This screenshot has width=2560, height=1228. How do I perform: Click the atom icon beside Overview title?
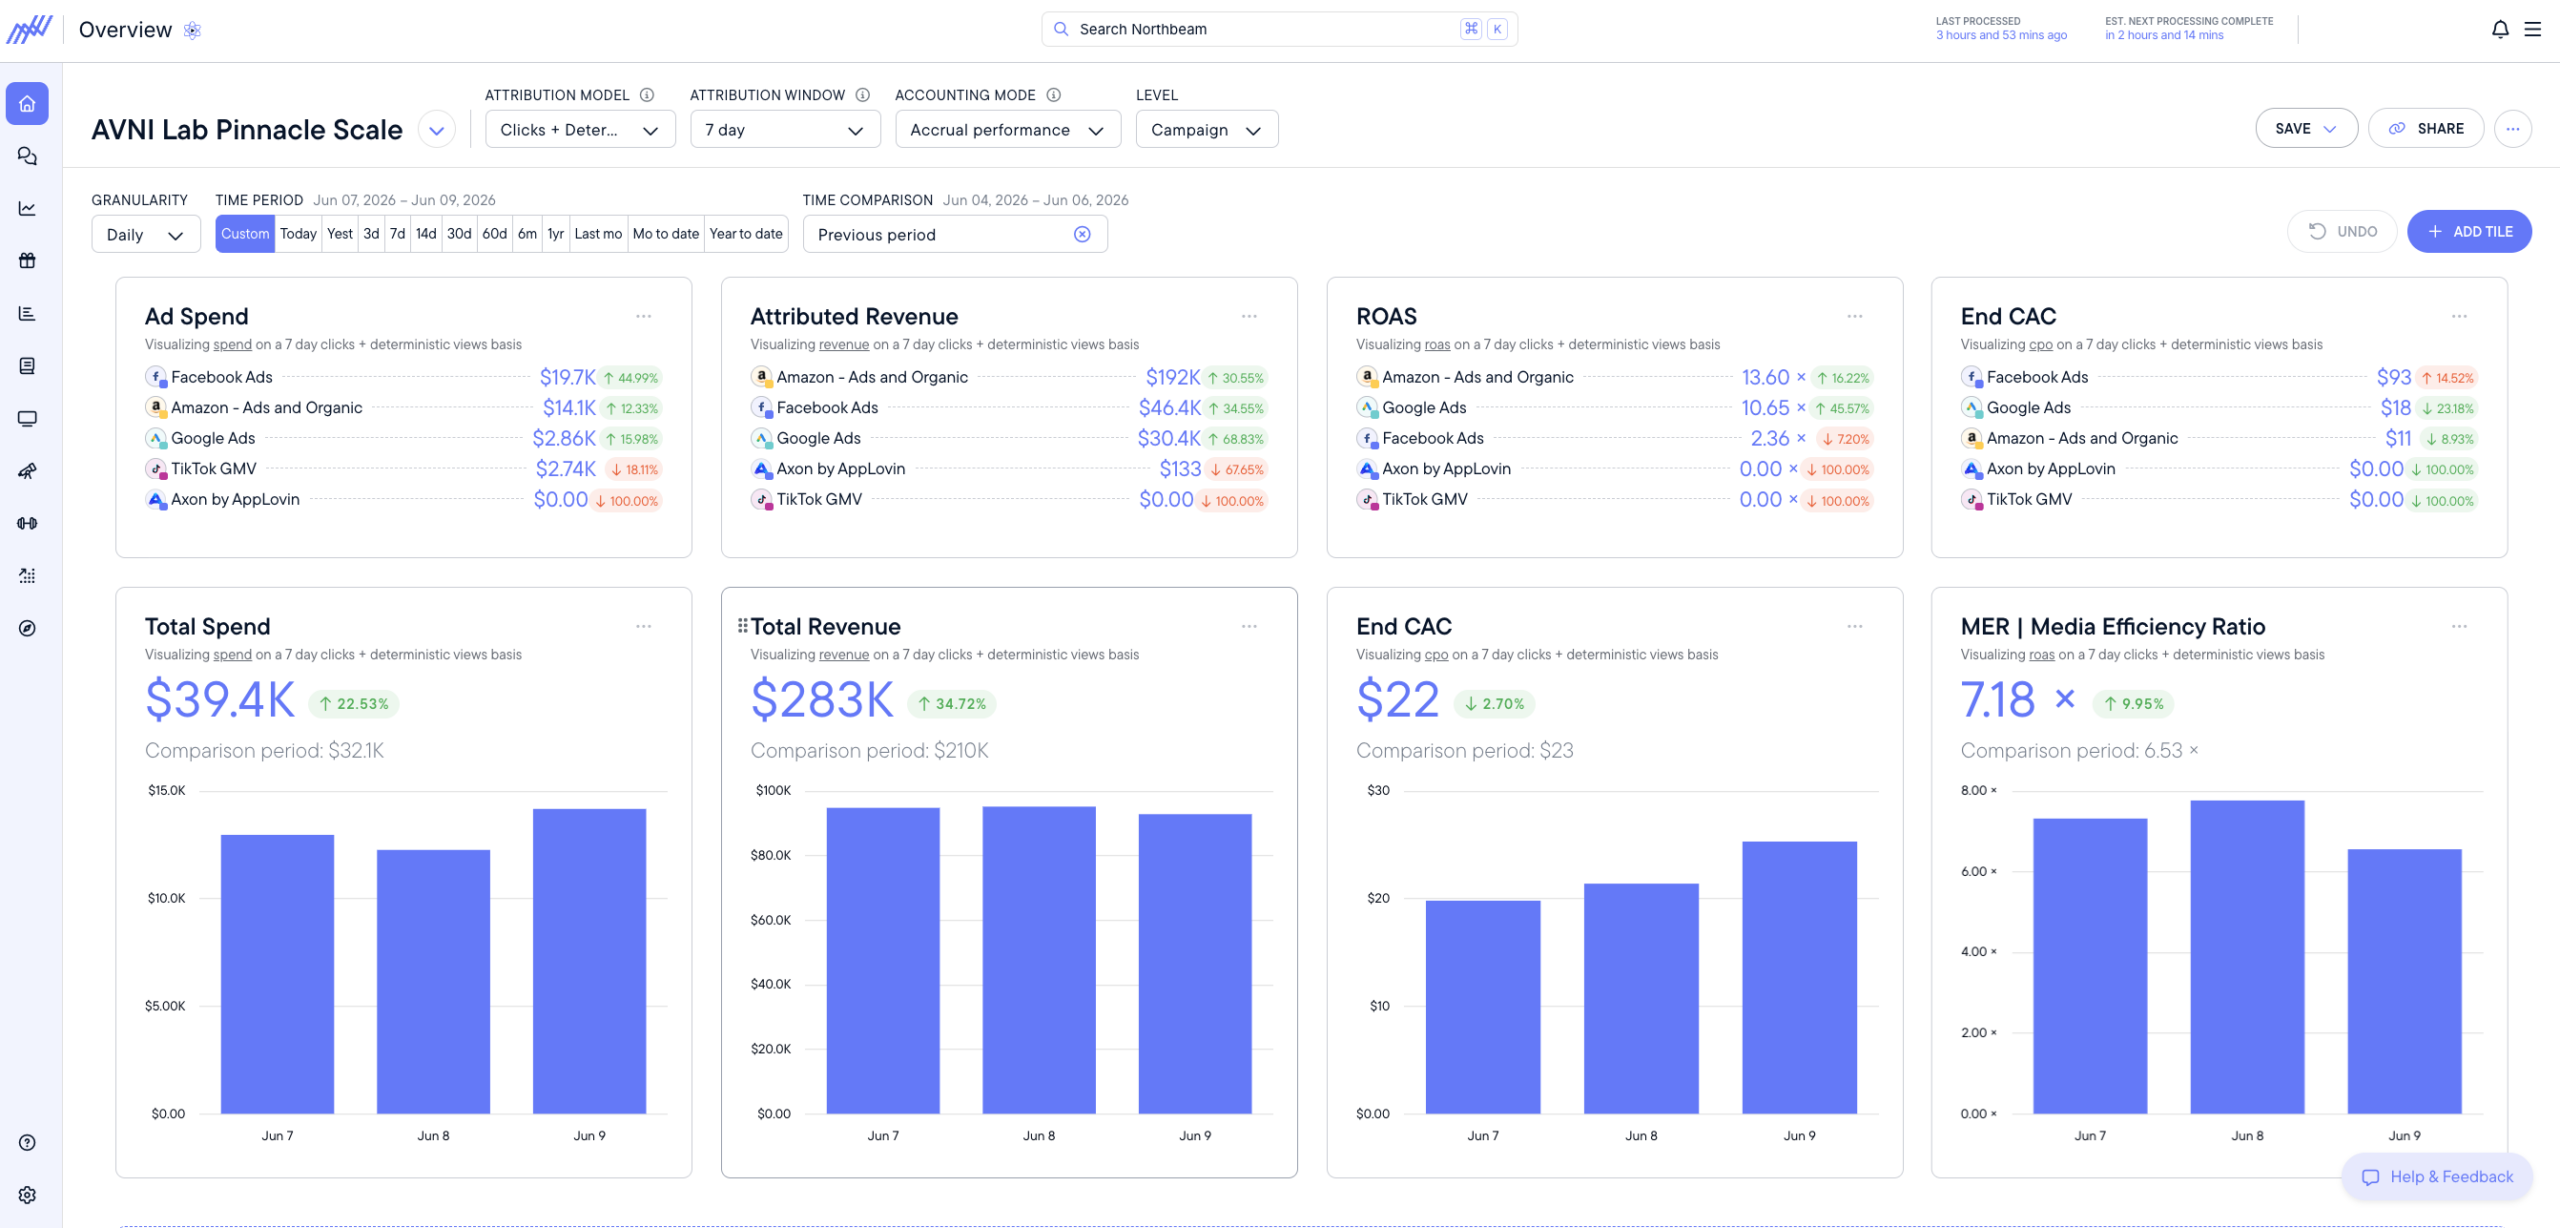pos(192,30)
